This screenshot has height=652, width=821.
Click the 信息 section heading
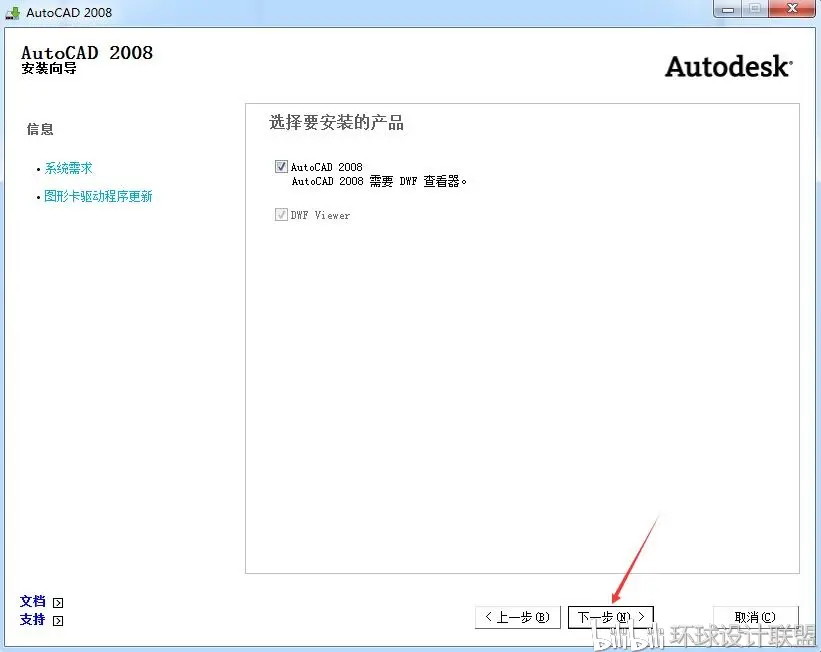(40, 129)
